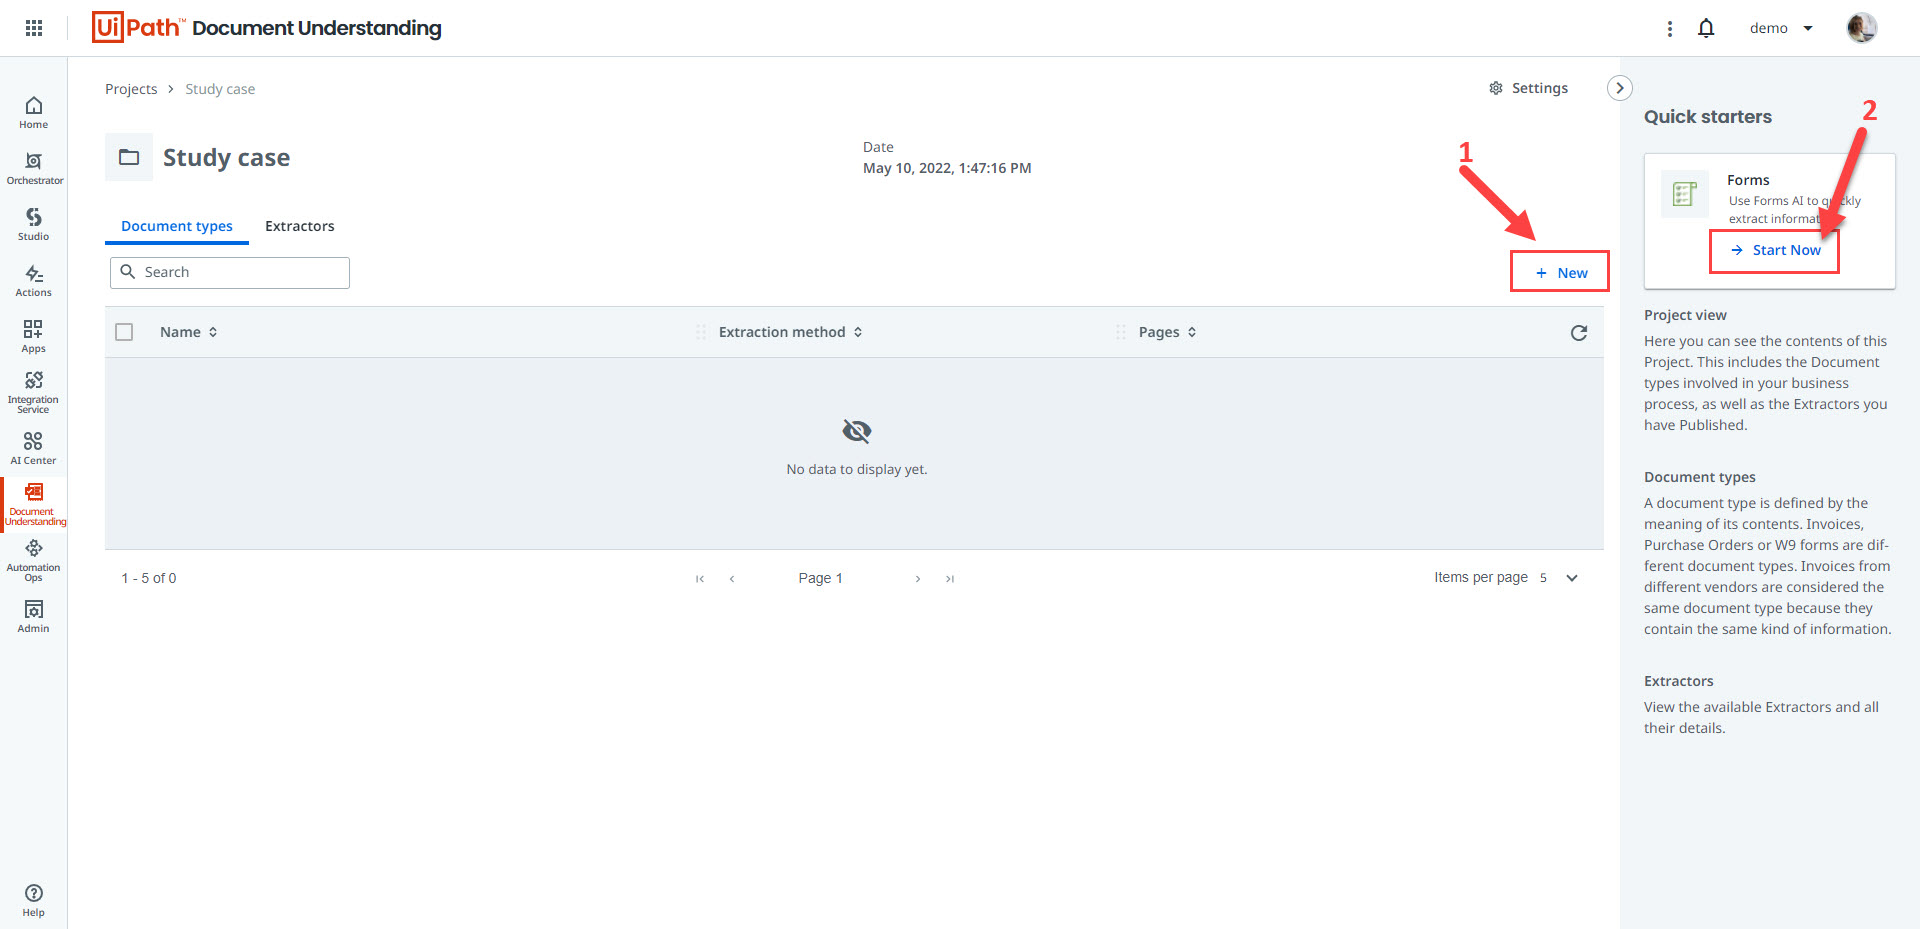Refresh the document types table

tap(1579, 333)
